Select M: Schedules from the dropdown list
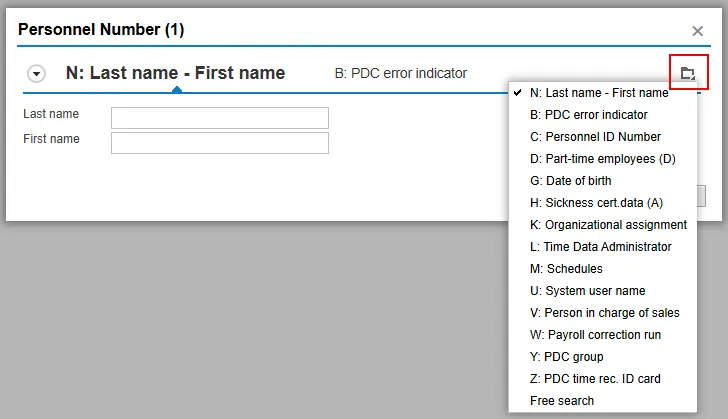The image size is (728, 419). (x=566, y=269)
